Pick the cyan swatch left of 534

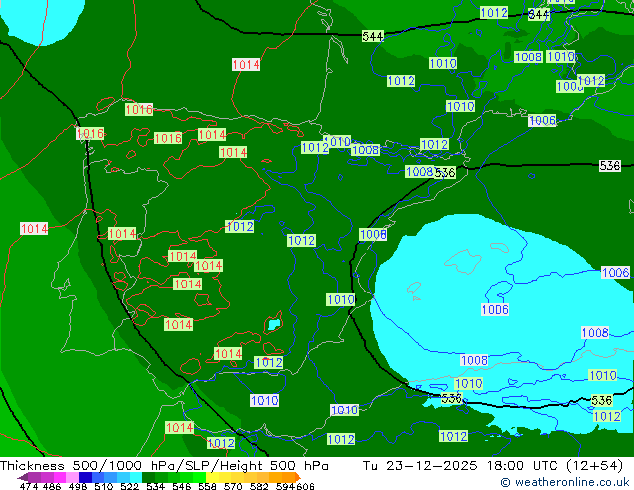coord(136,477)
